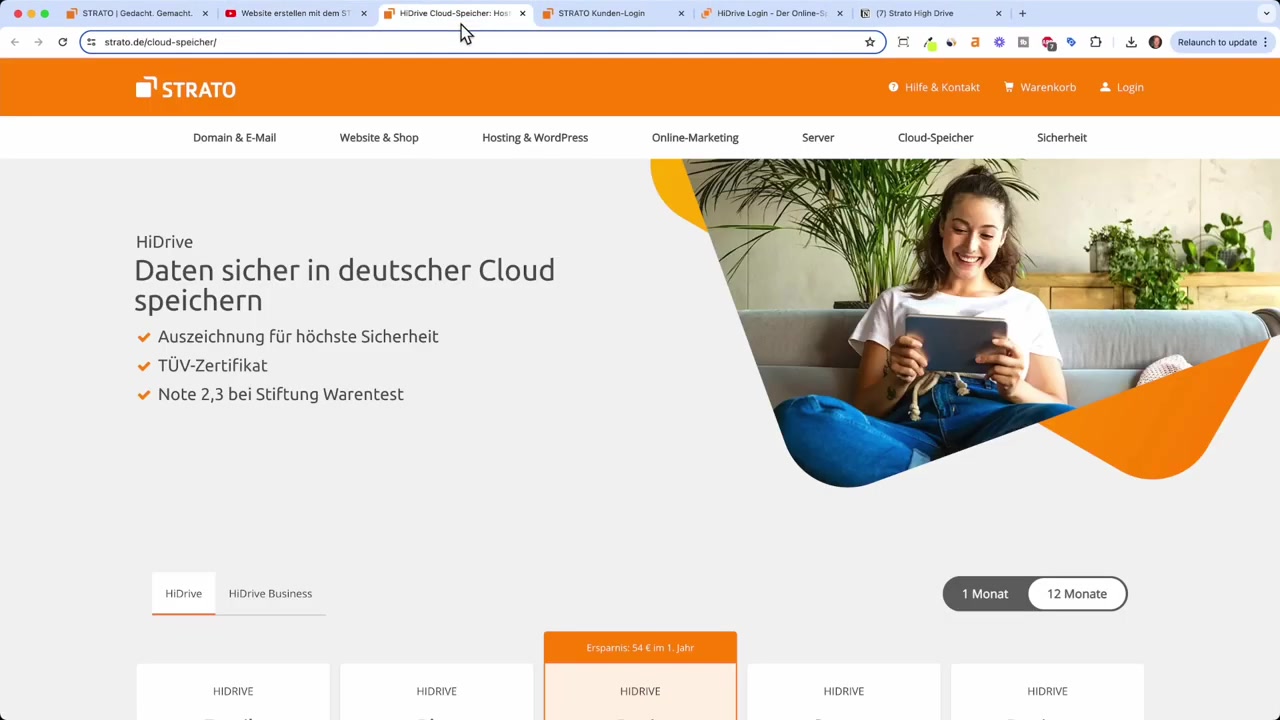1280x720 pixels.
Task: Open Hilfe & Kontakt link
Action: (934, 87)
